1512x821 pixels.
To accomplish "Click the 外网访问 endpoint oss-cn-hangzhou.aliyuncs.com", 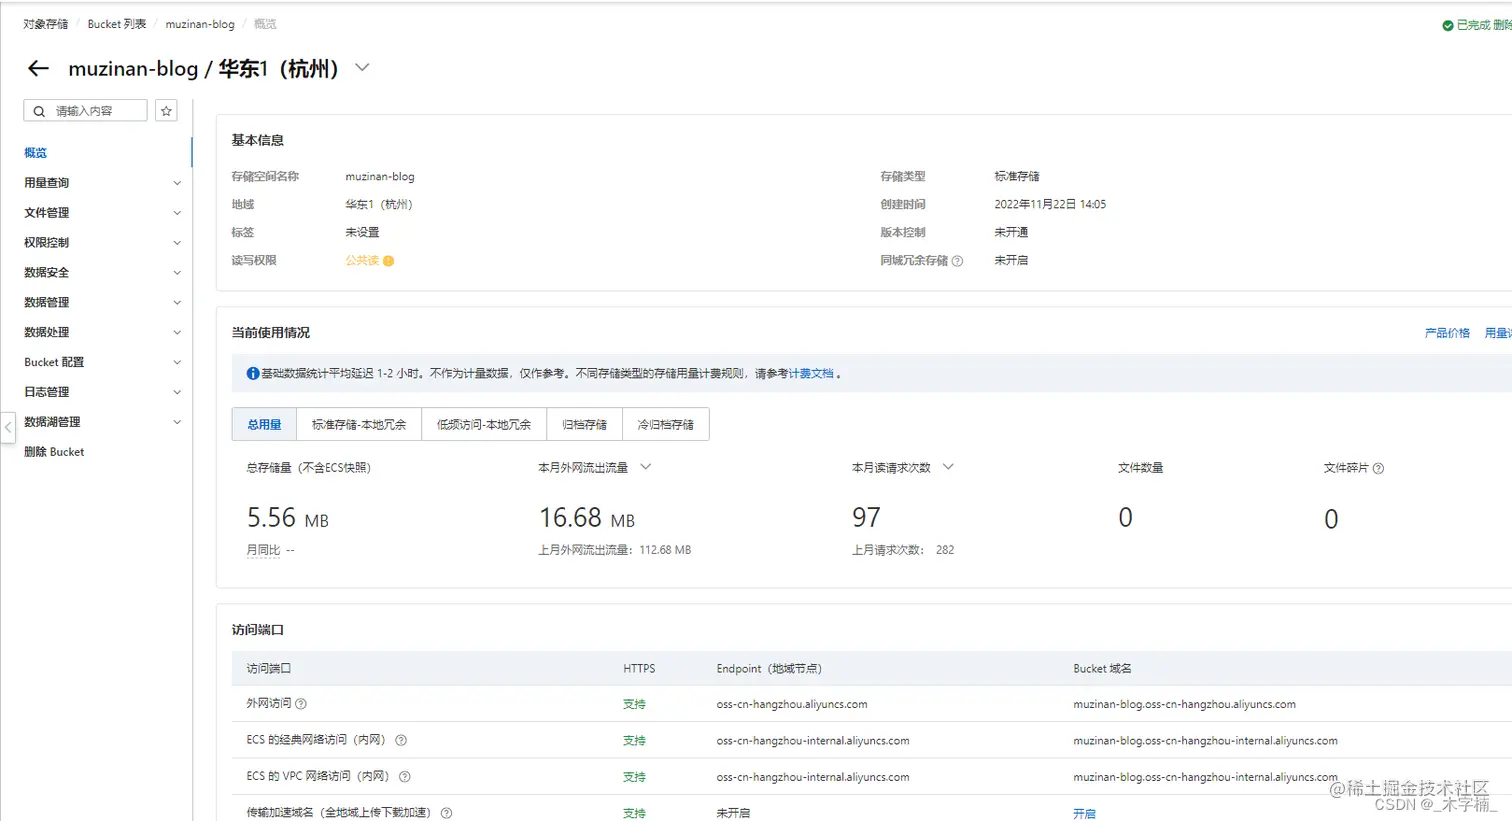I will coord(792,704).
